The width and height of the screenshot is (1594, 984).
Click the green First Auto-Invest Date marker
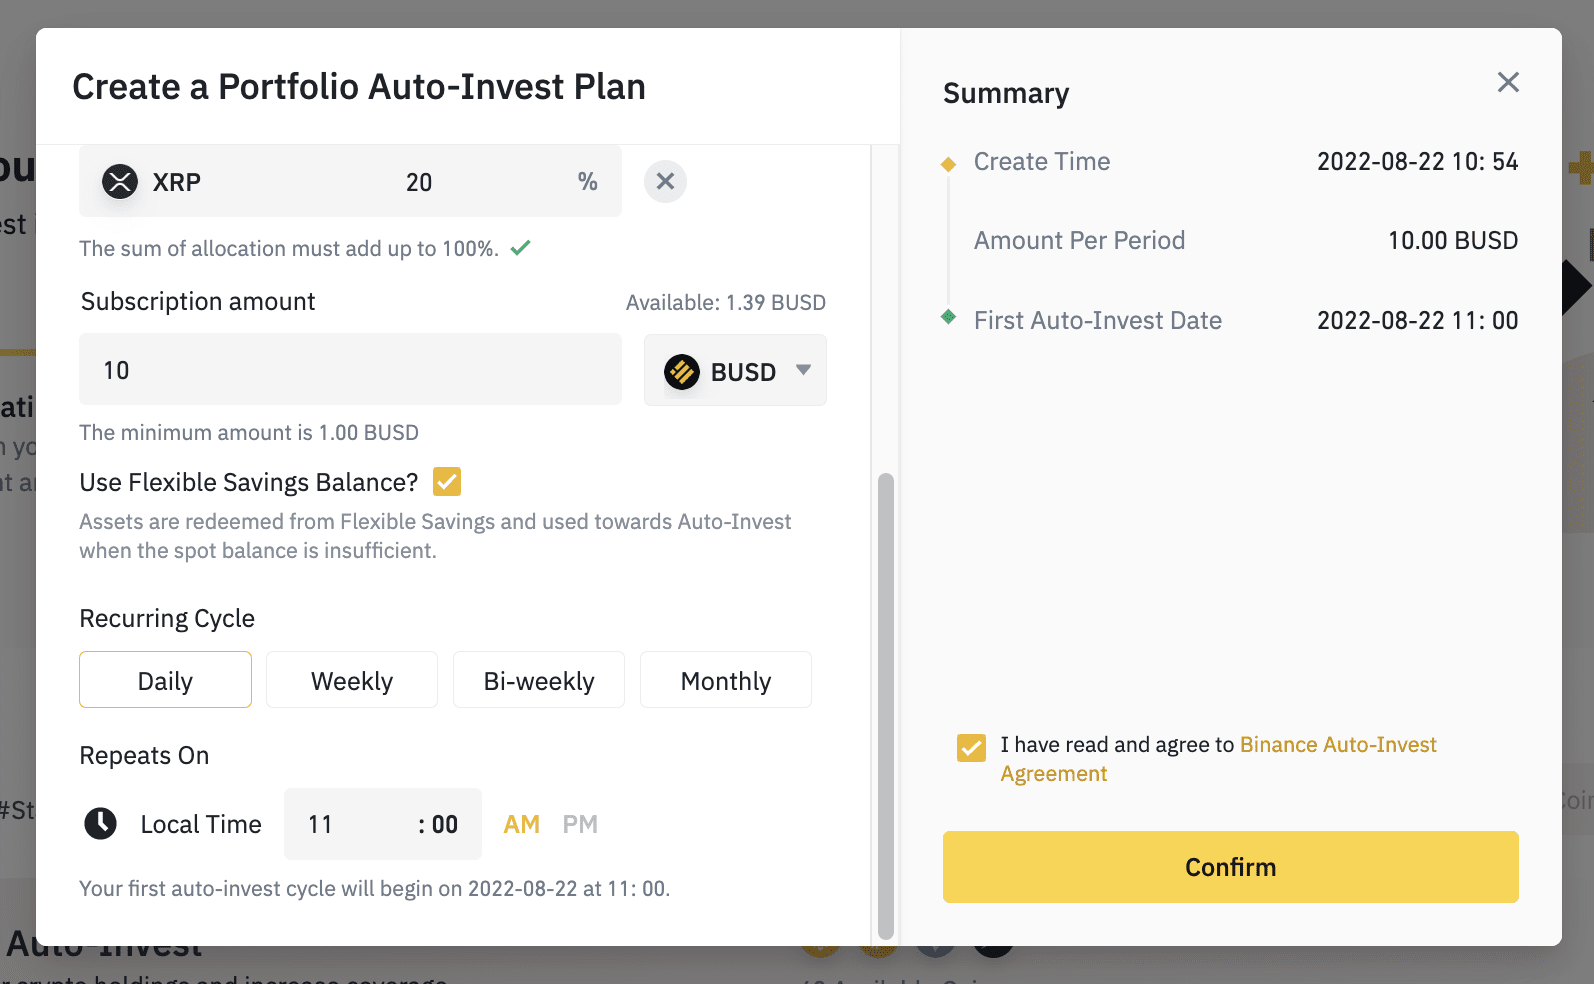coord(949,317)
